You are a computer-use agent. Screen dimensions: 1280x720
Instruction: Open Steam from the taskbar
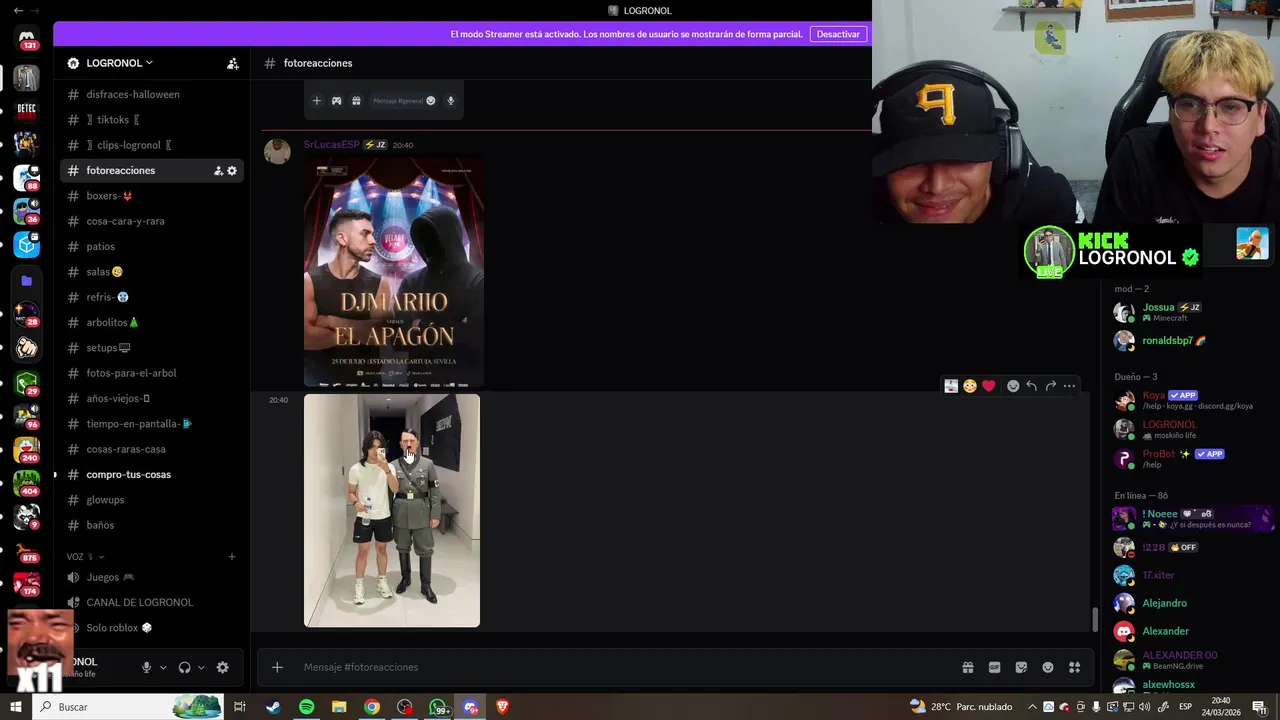tap(273, 707)
